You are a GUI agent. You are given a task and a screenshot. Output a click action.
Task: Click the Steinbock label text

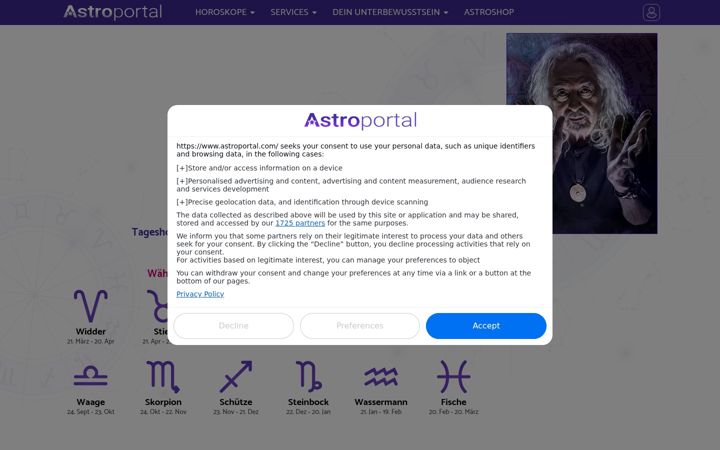click(308, 402)
